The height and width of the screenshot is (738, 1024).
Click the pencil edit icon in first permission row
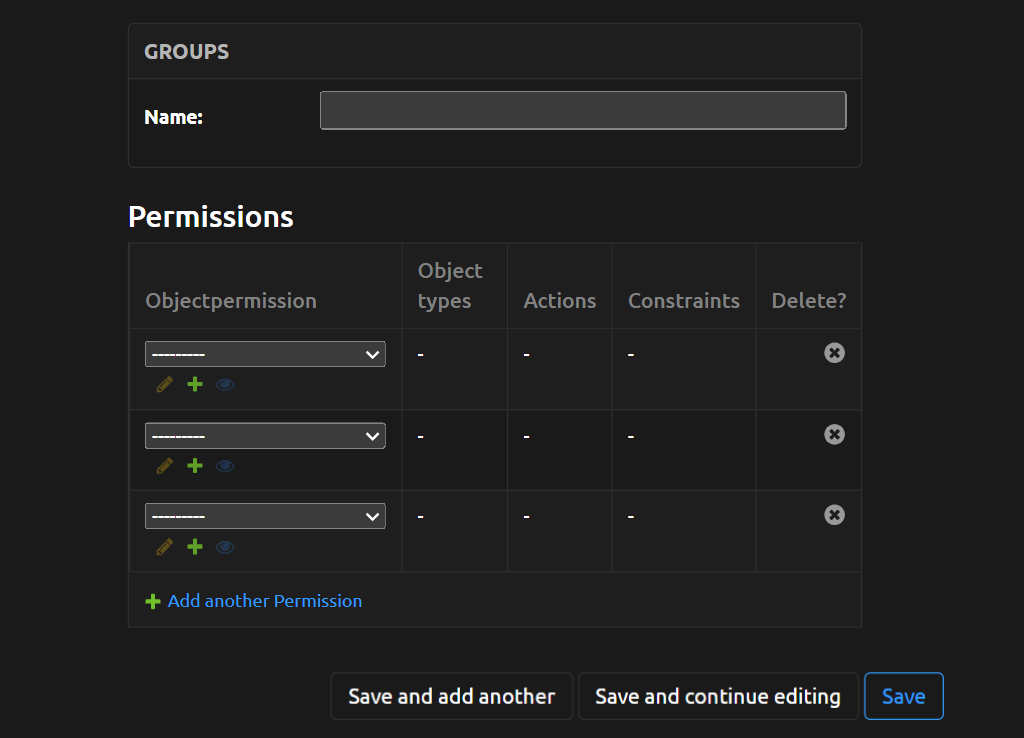pos(165,384)
